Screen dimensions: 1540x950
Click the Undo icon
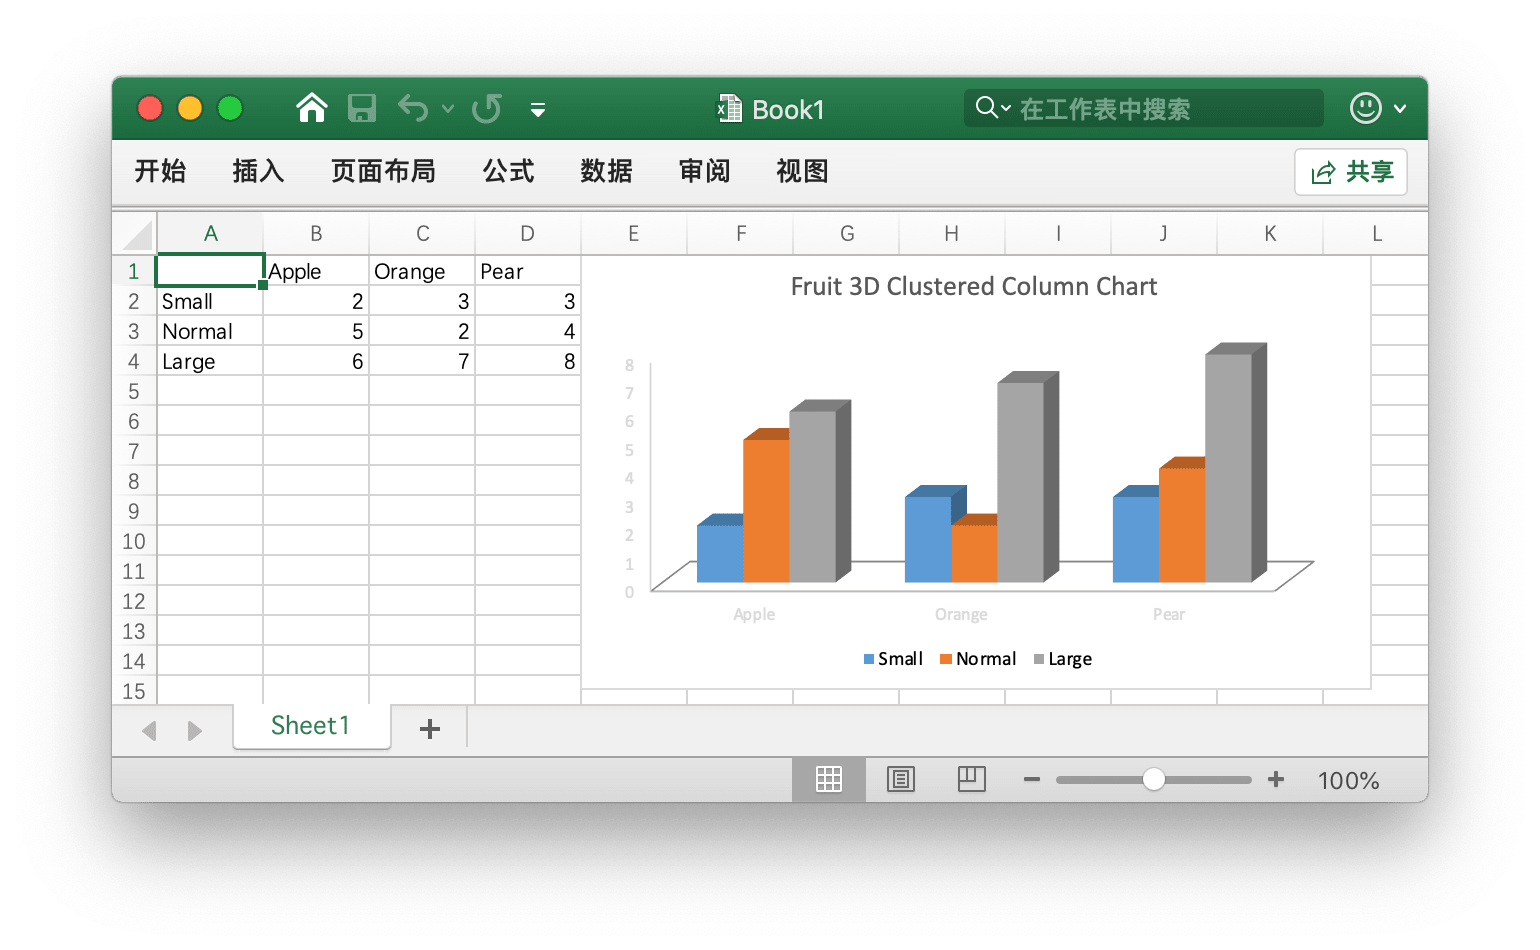pos(413,108)
